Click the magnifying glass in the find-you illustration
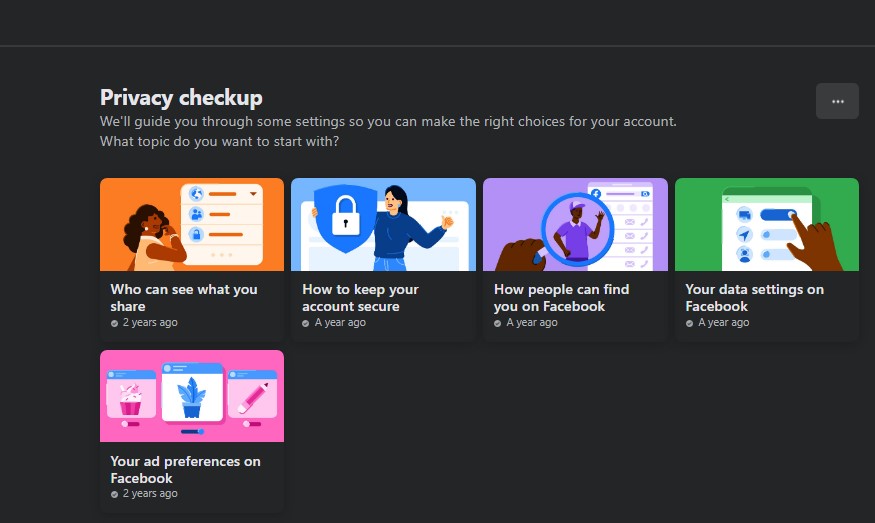This screenshot has width=875, height=523. pyautogui.click(x=573, y=230)
